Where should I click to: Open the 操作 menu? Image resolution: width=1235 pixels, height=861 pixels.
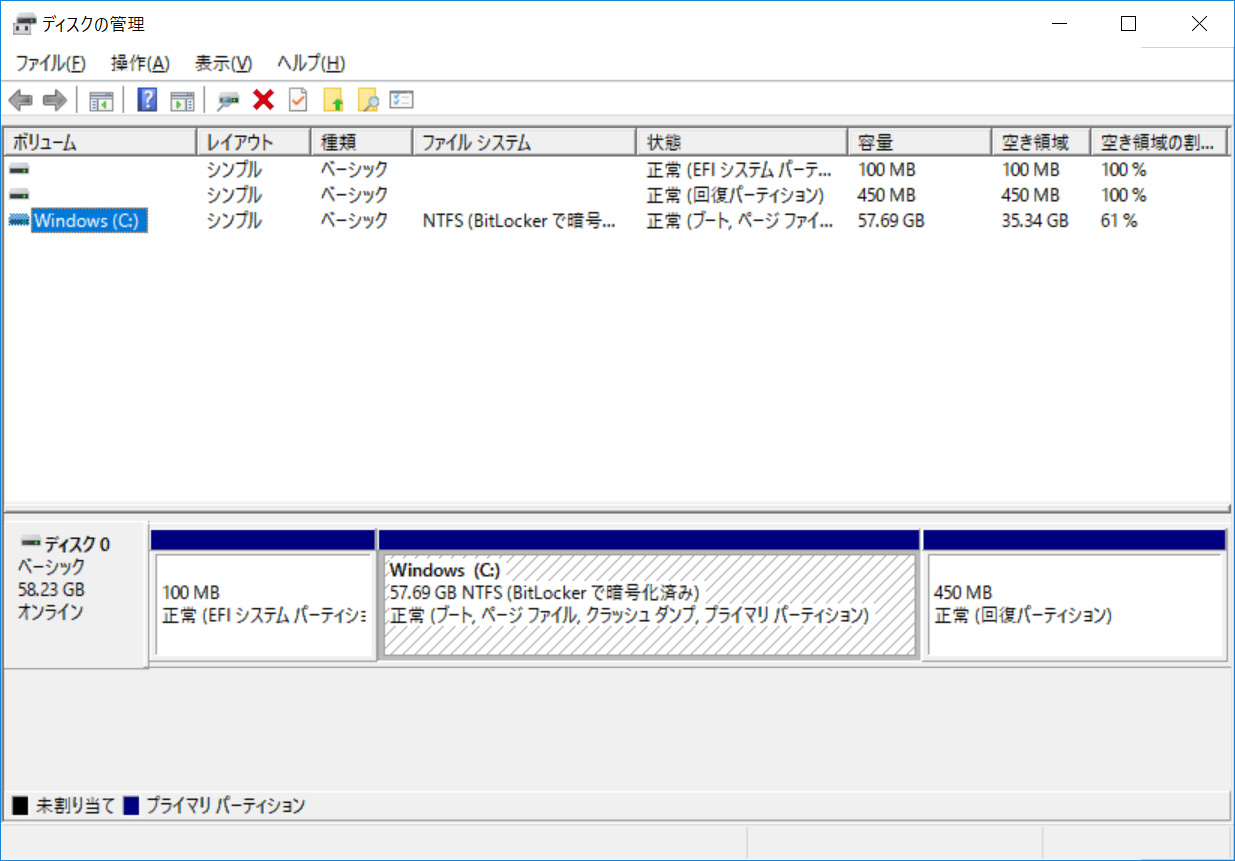tap(139, 63)
